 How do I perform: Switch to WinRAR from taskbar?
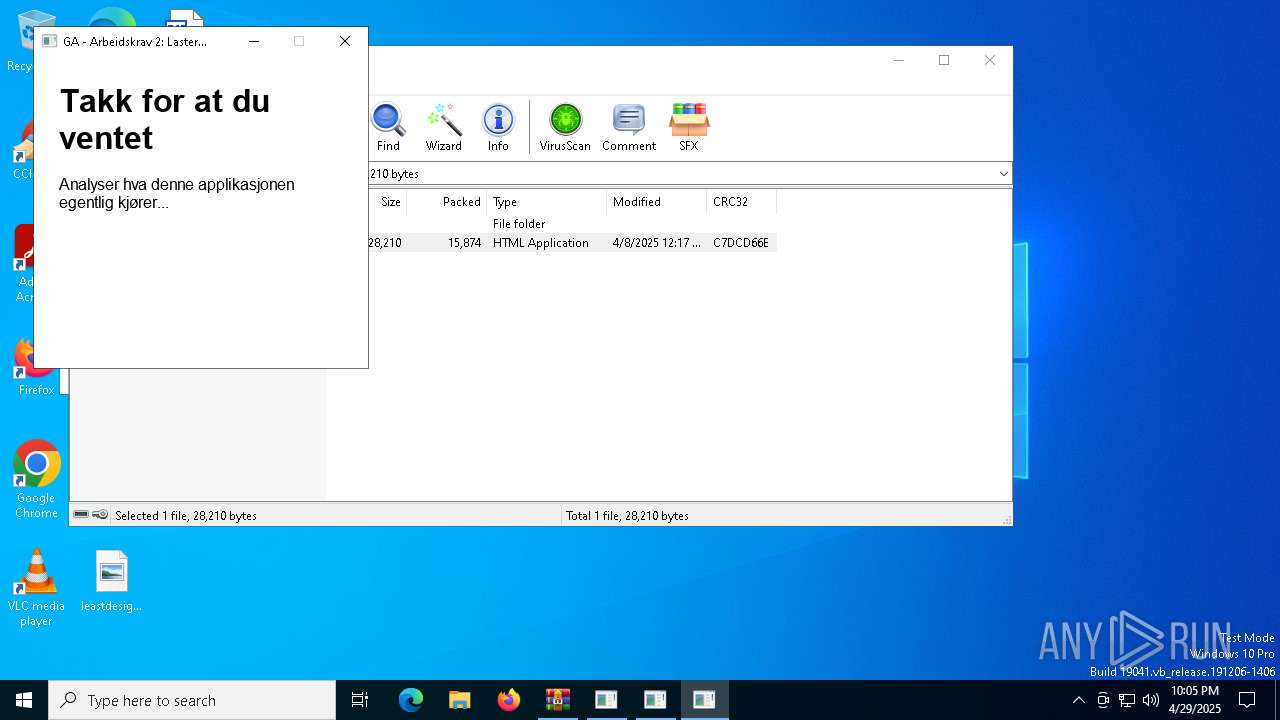(x=557, y=700)
